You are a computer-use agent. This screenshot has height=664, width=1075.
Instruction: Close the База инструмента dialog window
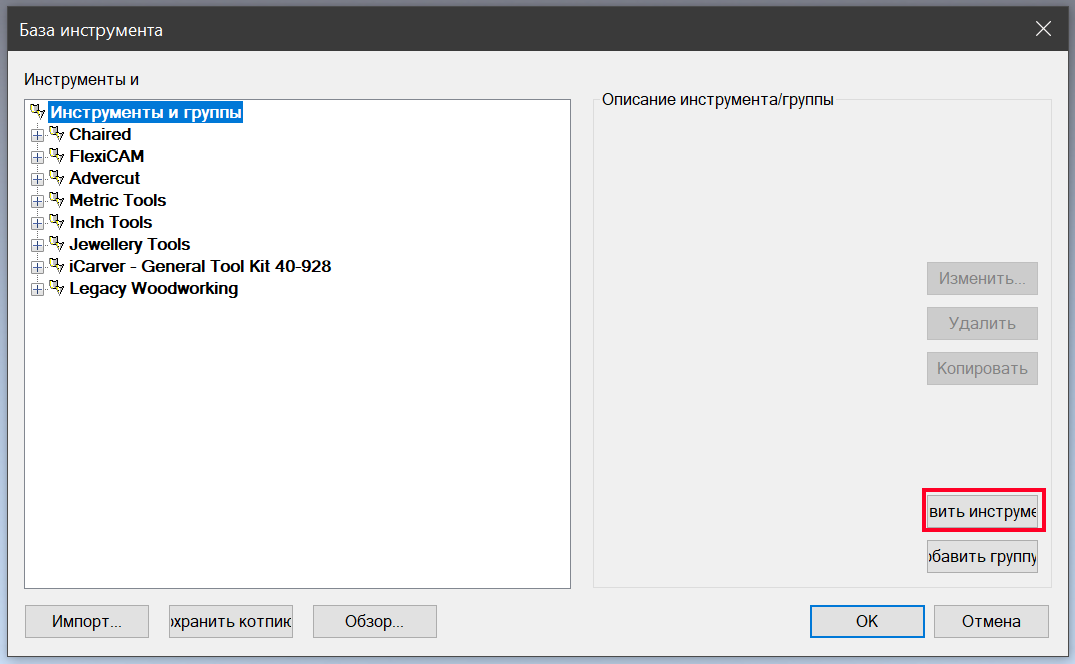pyautogui.click(x=1043, y=29)
